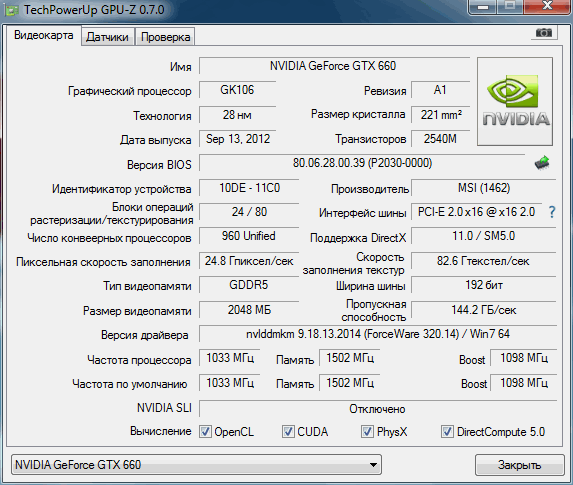573x485 pixels.
Task: Click the camera screenshot icon
Action: point(543,33)
